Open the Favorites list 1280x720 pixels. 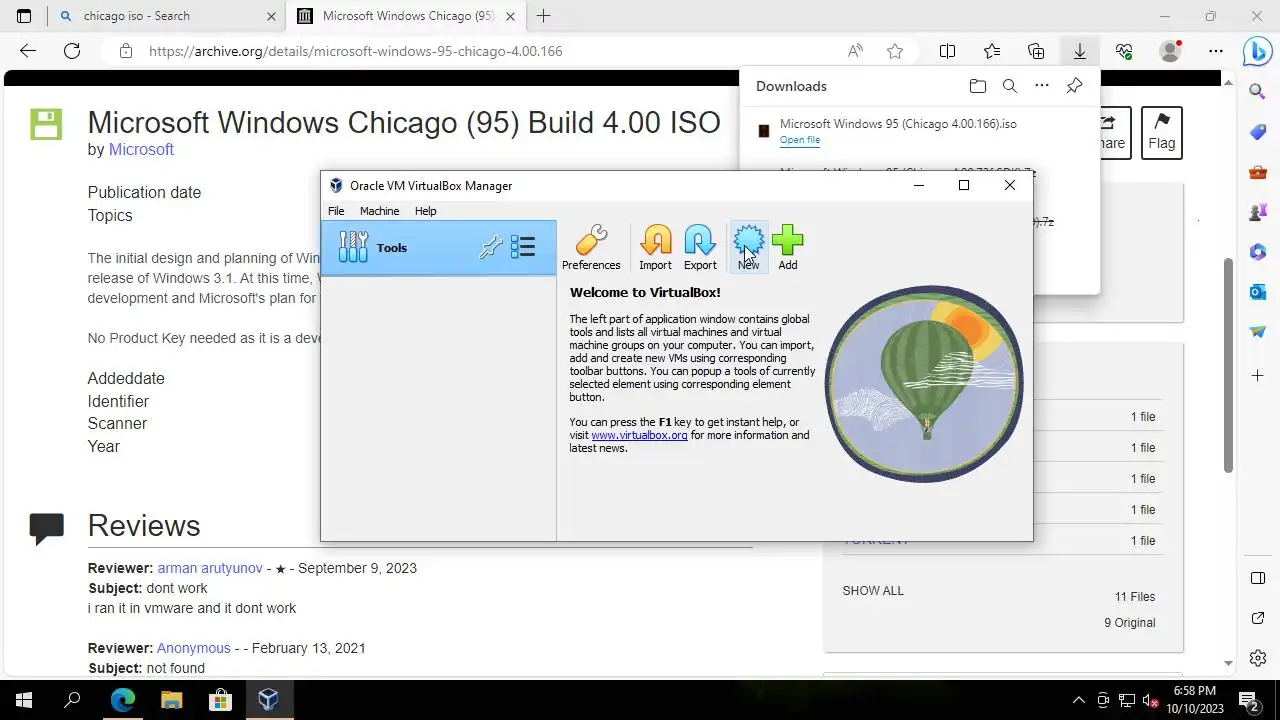991,51
